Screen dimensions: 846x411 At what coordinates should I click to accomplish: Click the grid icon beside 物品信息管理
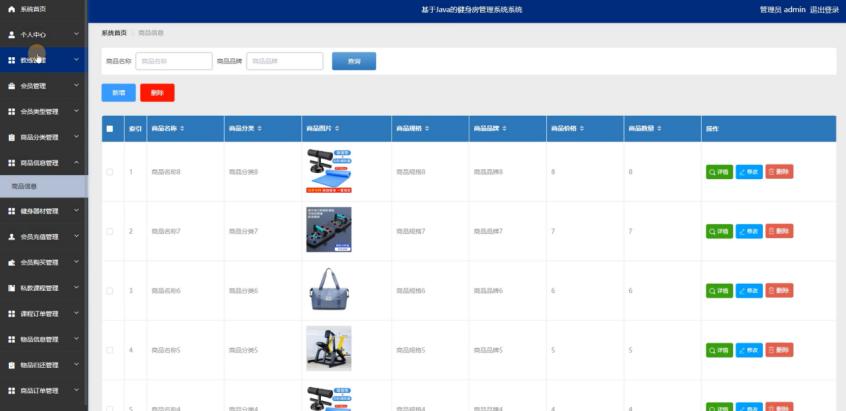point(11,339)
